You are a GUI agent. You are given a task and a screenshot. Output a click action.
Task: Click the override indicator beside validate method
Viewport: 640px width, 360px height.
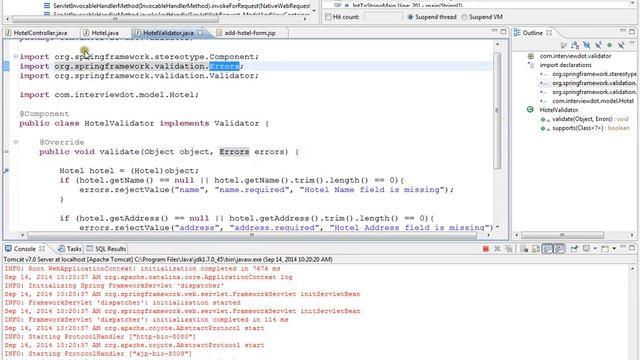click(x=7, y=151)
